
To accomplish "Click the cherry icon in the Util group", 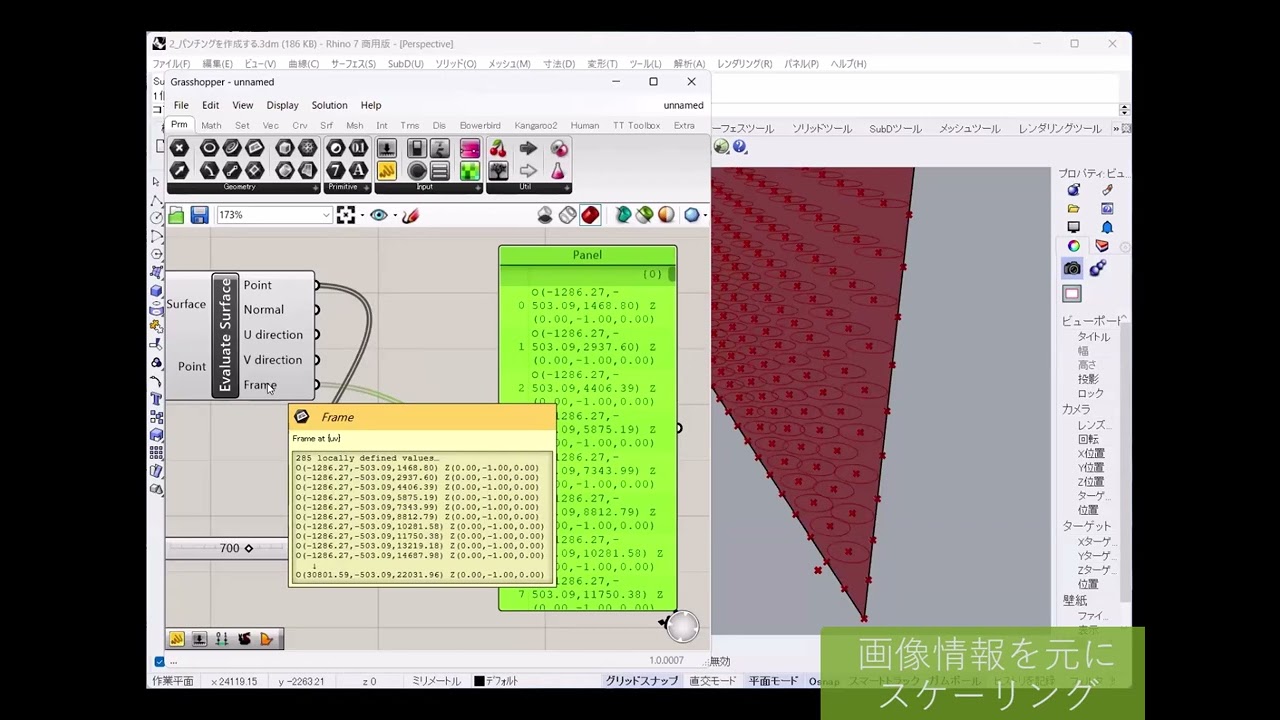I will (x=498, y=148).
